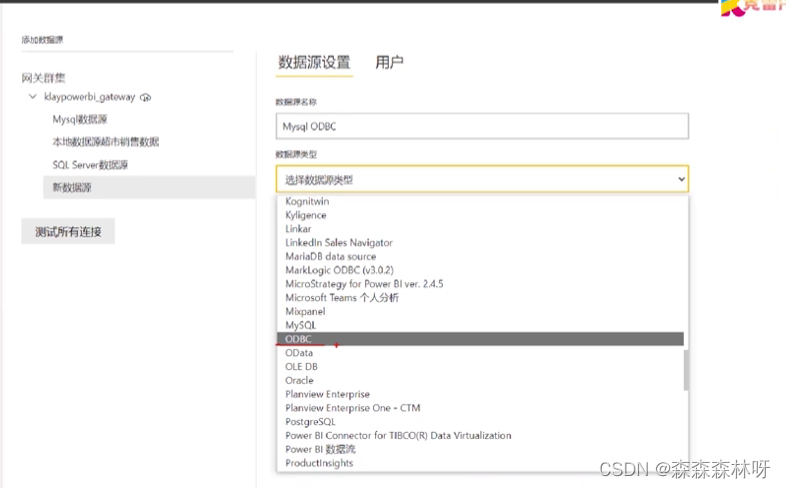Select the highlighted ODBC option
This screenshot has height=488, width=786.
click(x=480, y=339)
